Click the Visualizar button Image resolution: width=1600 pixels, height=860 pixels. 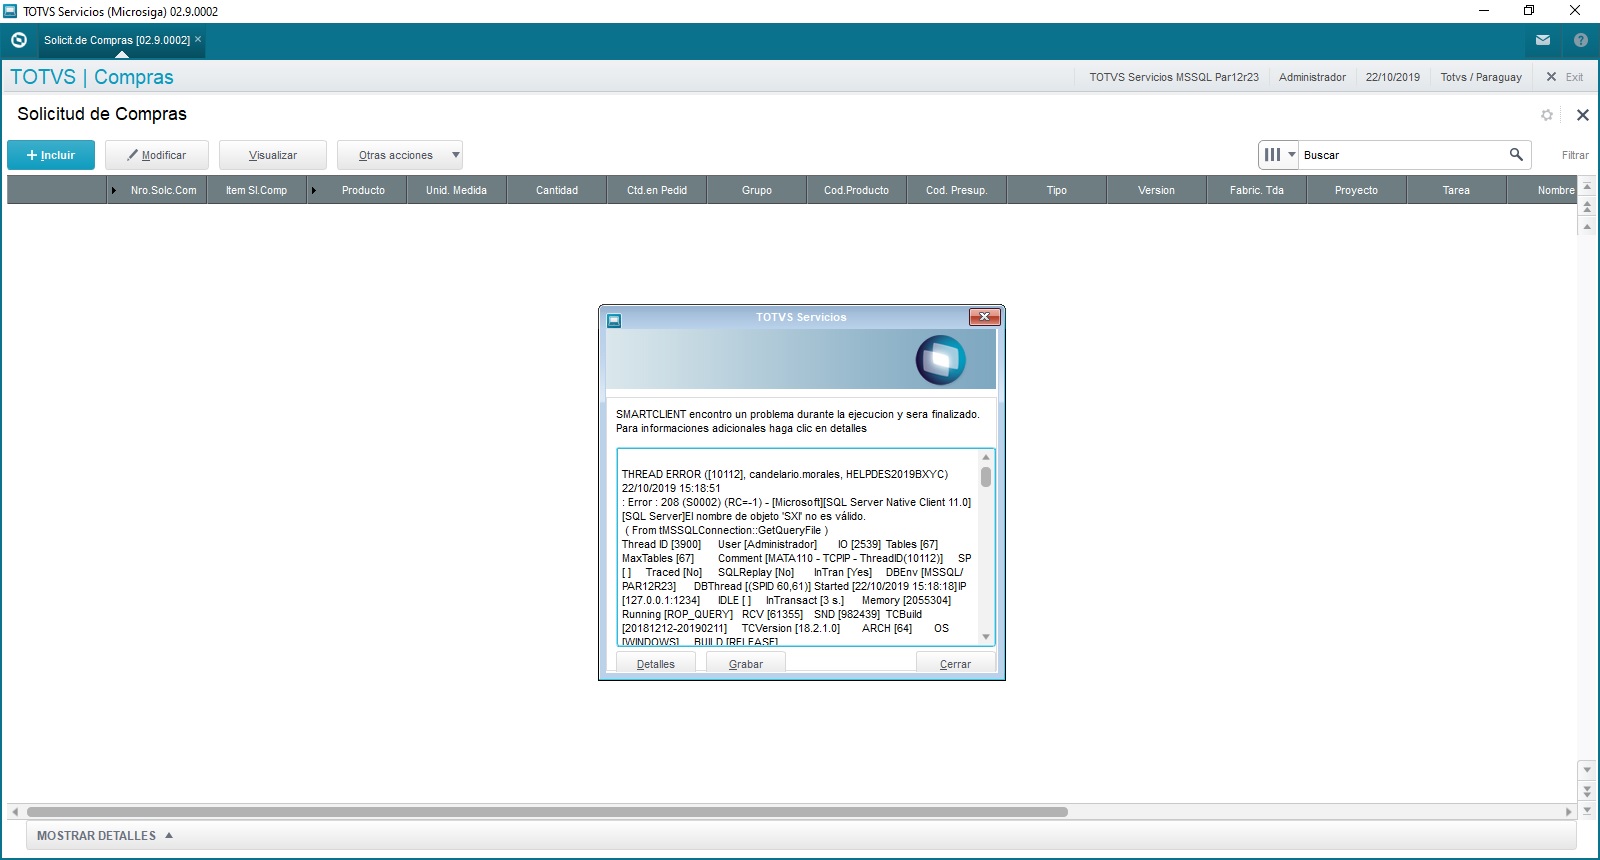(x=273, y=155)
